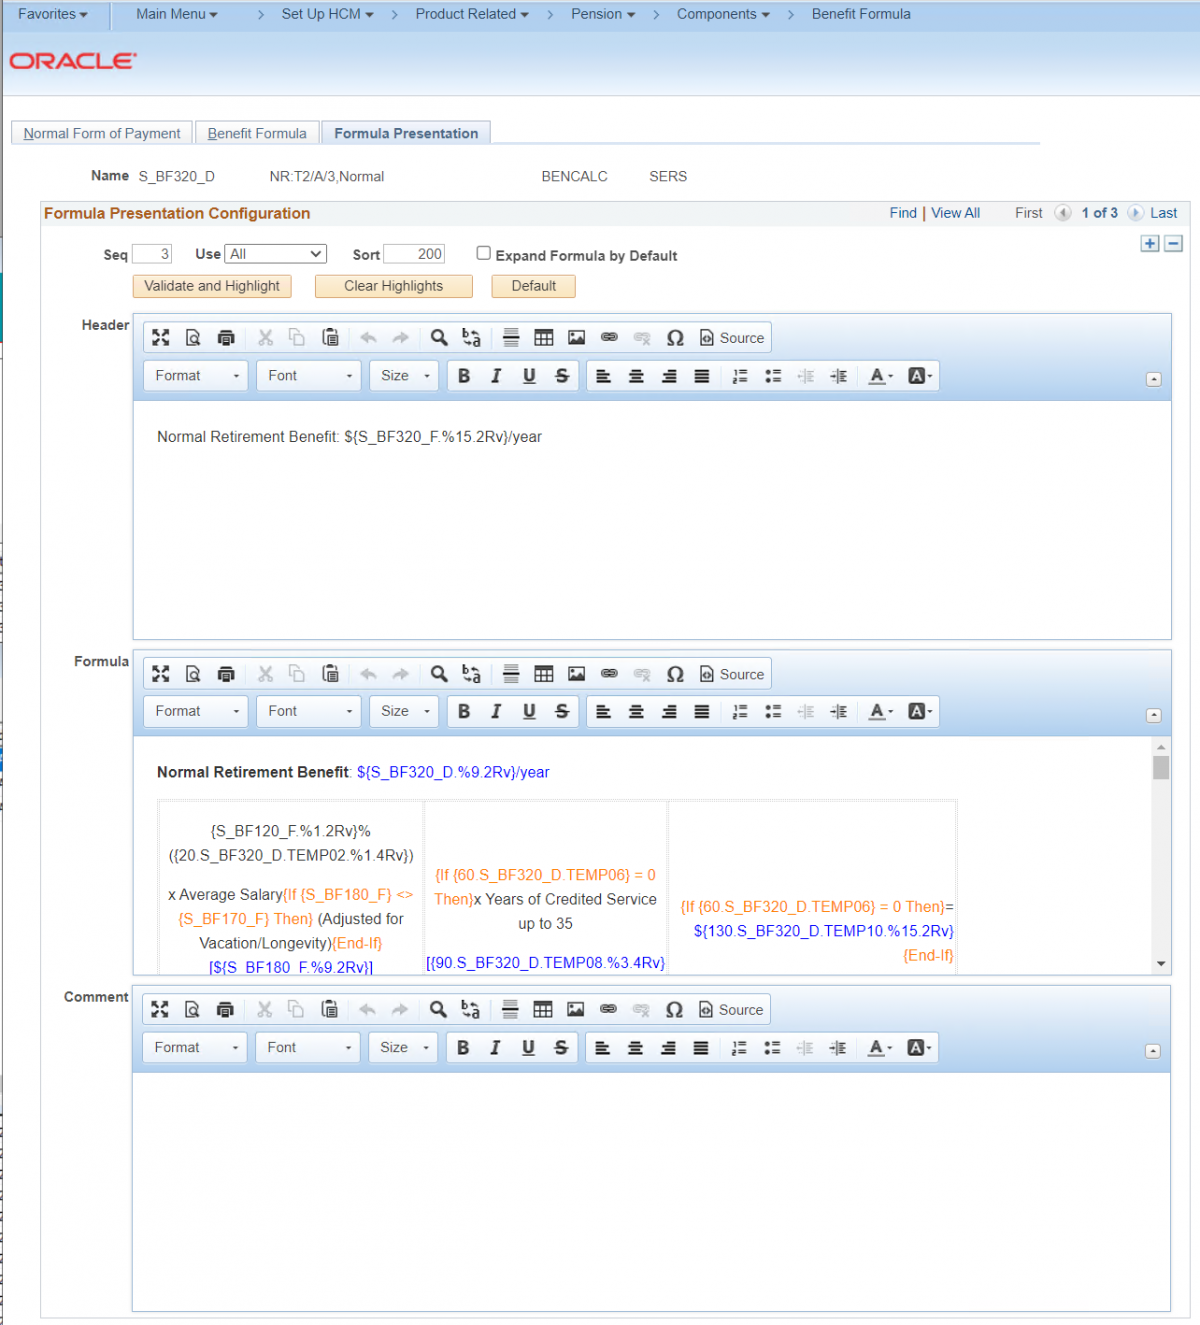This screenshot has height=1325, width=1200.
Task: Open Source view in the Header editor
Action: pos(731,337)
